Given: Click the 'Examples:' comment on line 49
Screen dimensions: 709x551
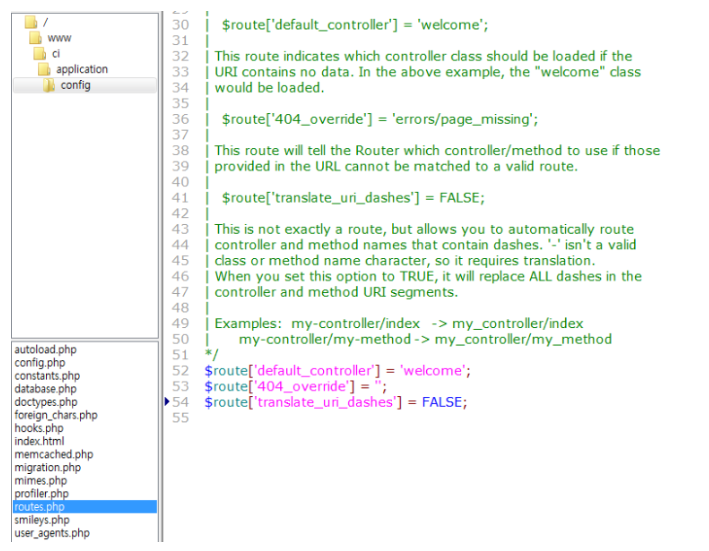Looking at the screenshot, I should click(x=248, y=324).
